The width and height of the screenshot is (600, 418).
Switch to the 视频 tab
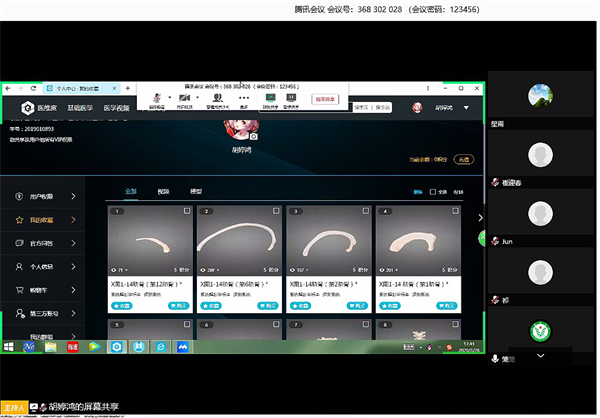(x=163, y=191)
